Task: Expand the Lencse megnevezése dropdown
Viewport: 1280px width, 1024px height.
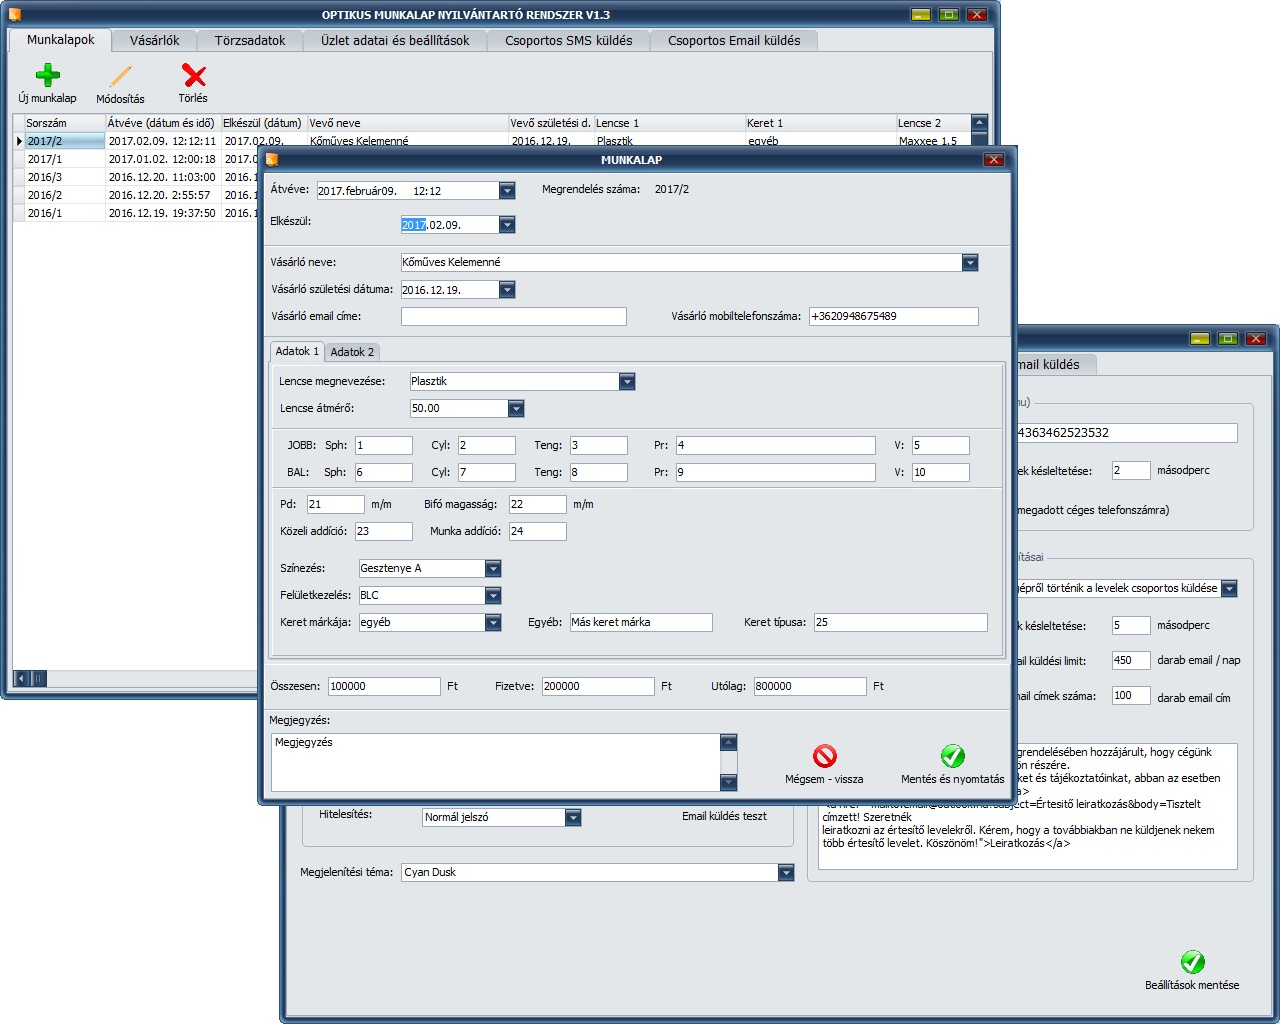Action: 627,381
